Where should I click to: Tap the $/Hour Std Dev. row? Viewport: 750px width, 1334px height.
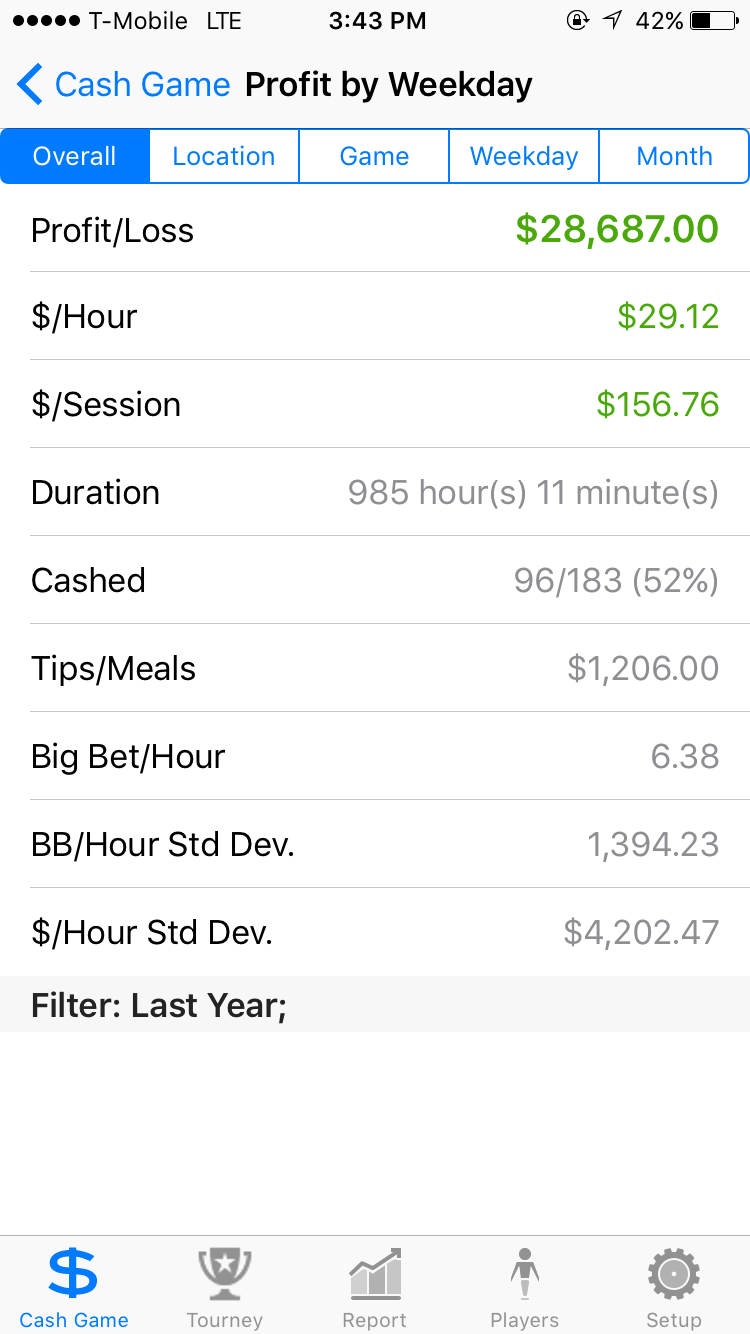tap(375, 932)
